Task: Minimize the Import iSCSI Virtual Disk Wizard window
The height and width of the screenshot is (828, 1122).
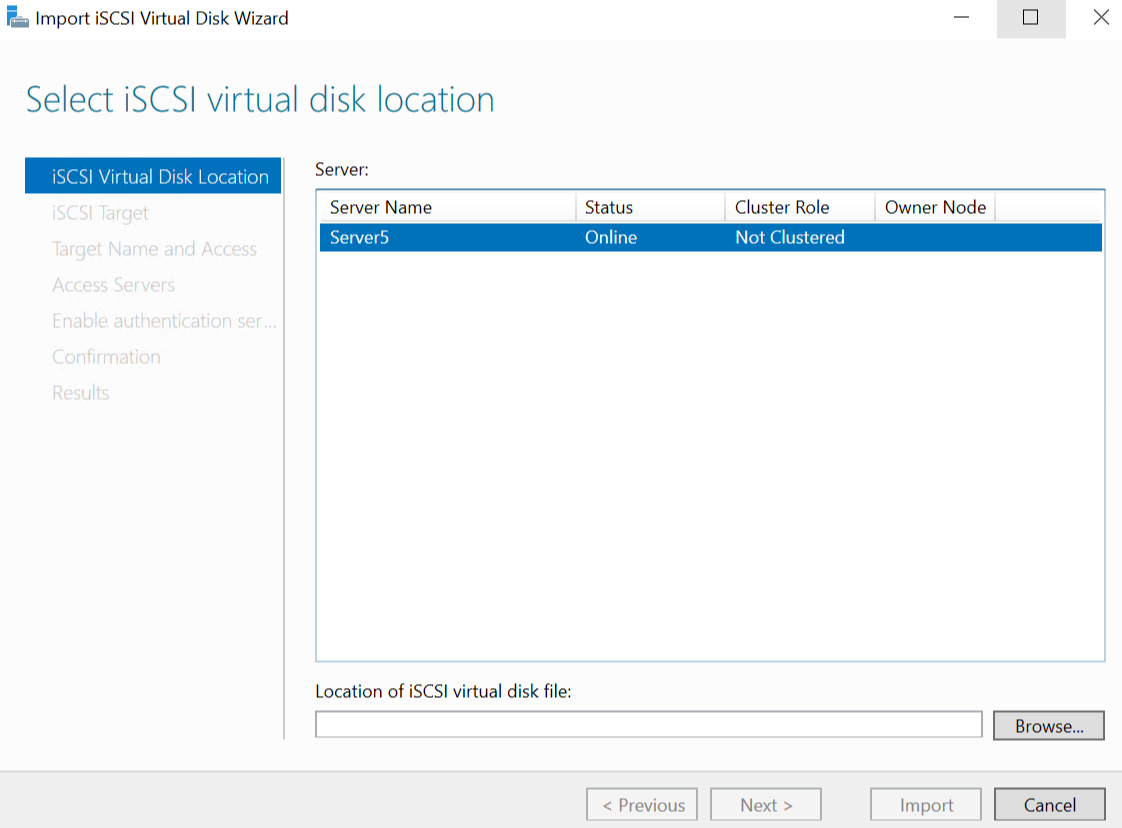Action: coord(961,18)
